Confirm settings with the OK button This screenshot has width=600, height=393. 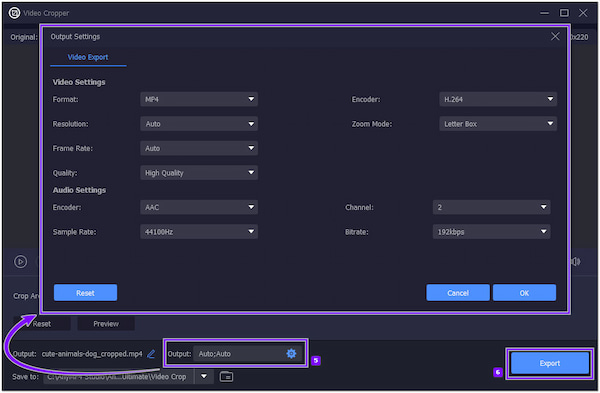click(x=524, y=293)
